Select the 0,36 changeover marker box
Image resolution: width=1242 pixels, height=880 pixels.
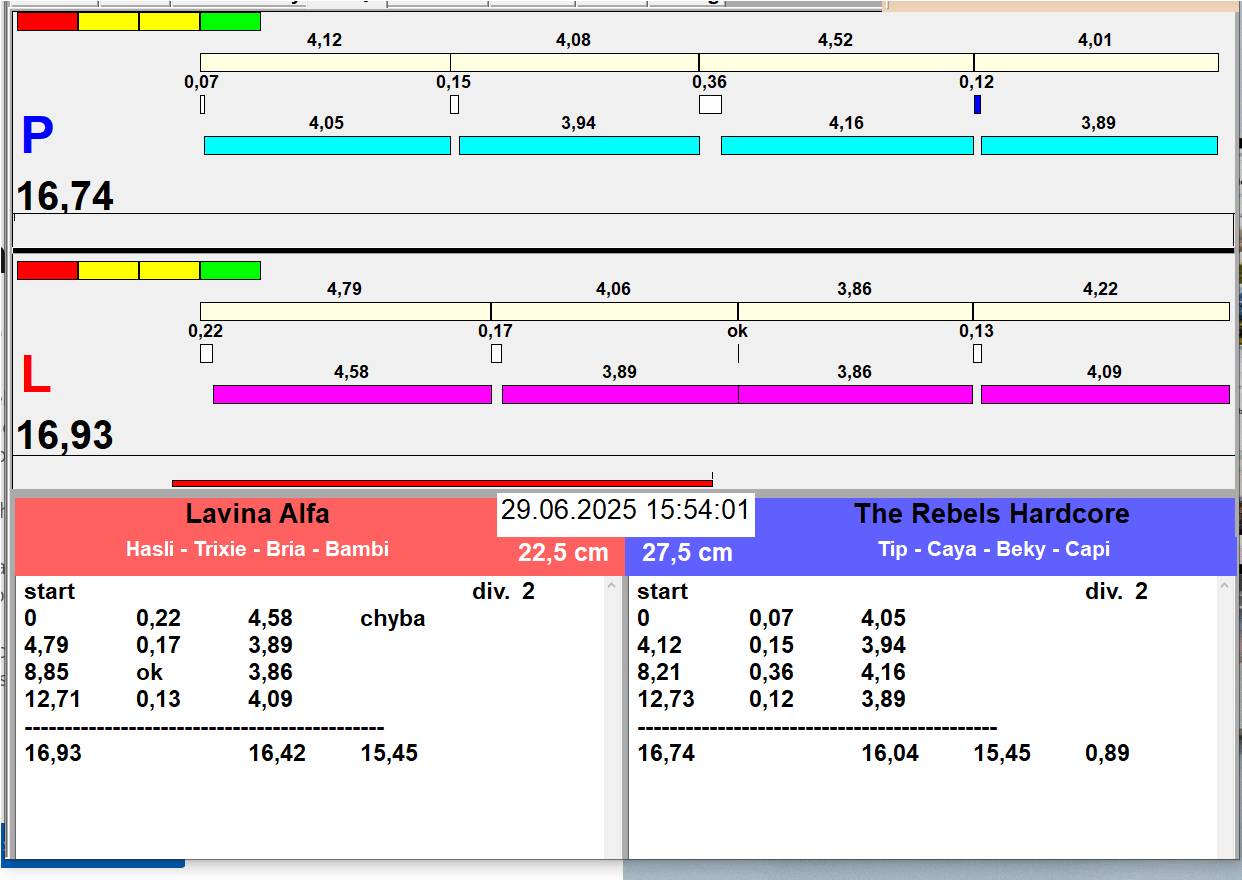click(x=710, y=104)
